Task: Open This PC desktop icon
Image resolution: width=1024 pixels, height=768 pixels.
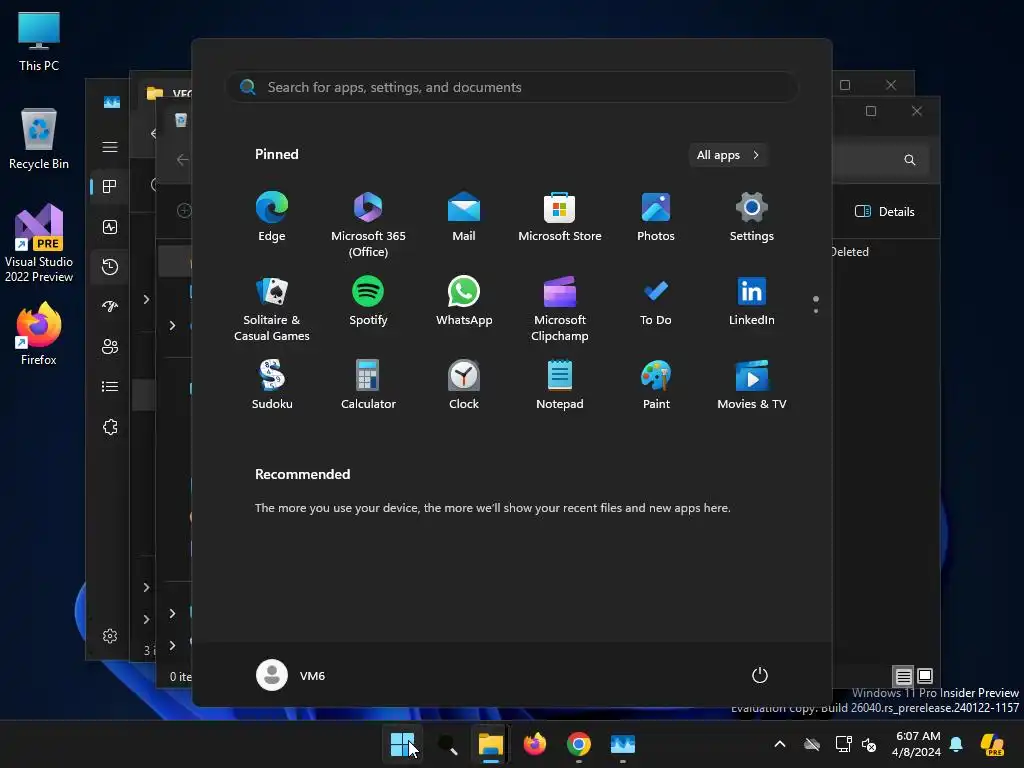Action: [39, 41]
